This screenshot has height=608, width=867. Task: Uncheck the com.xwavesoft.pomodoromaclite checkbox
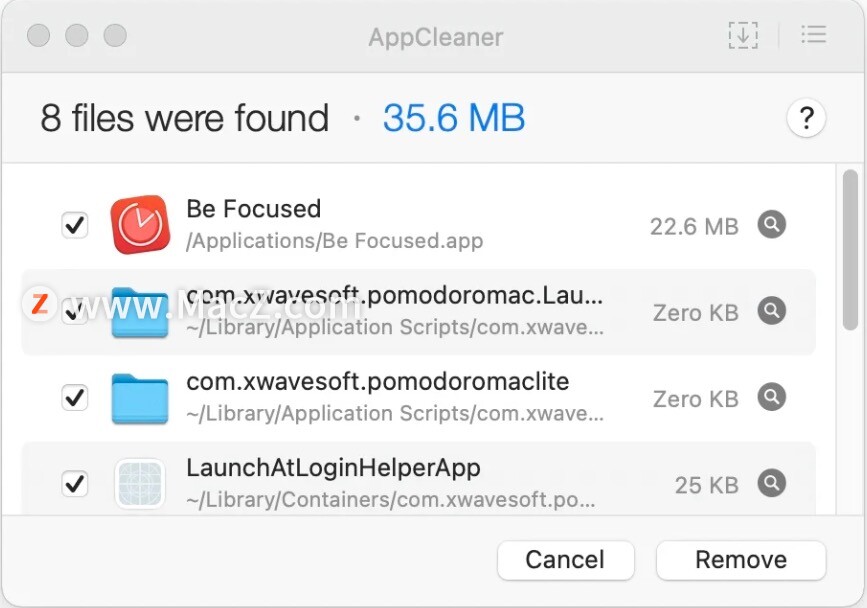coord(75,398)
